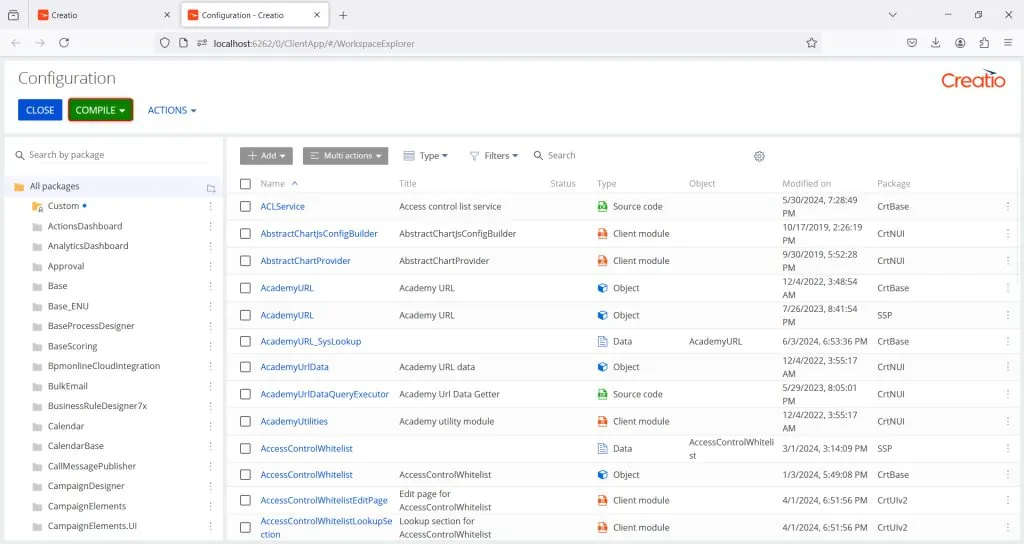Sort by the Name column header
Viewport: 1024px width, 544px height.
(272, 184)
